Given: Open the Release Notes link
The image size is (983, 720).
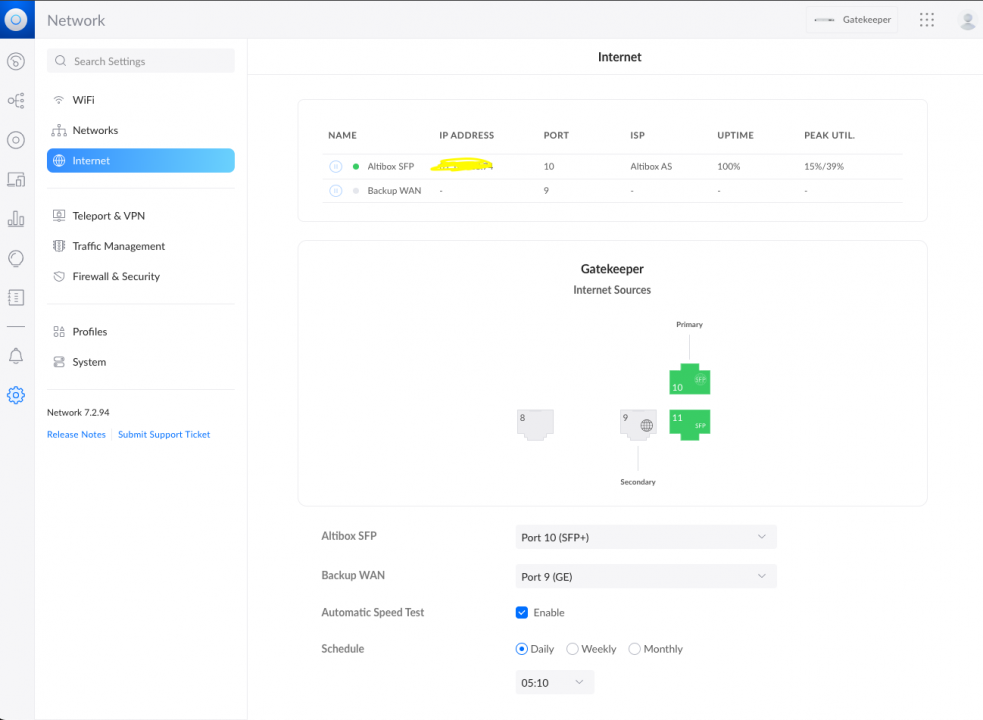Looking at the screenshot, I should [x=76, y=435].
